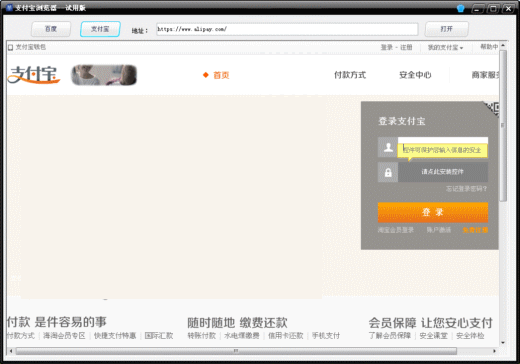This screenshot has width=520, height=364.
Task: Open the 了解会员保障 link
Action: pos(390,336)
